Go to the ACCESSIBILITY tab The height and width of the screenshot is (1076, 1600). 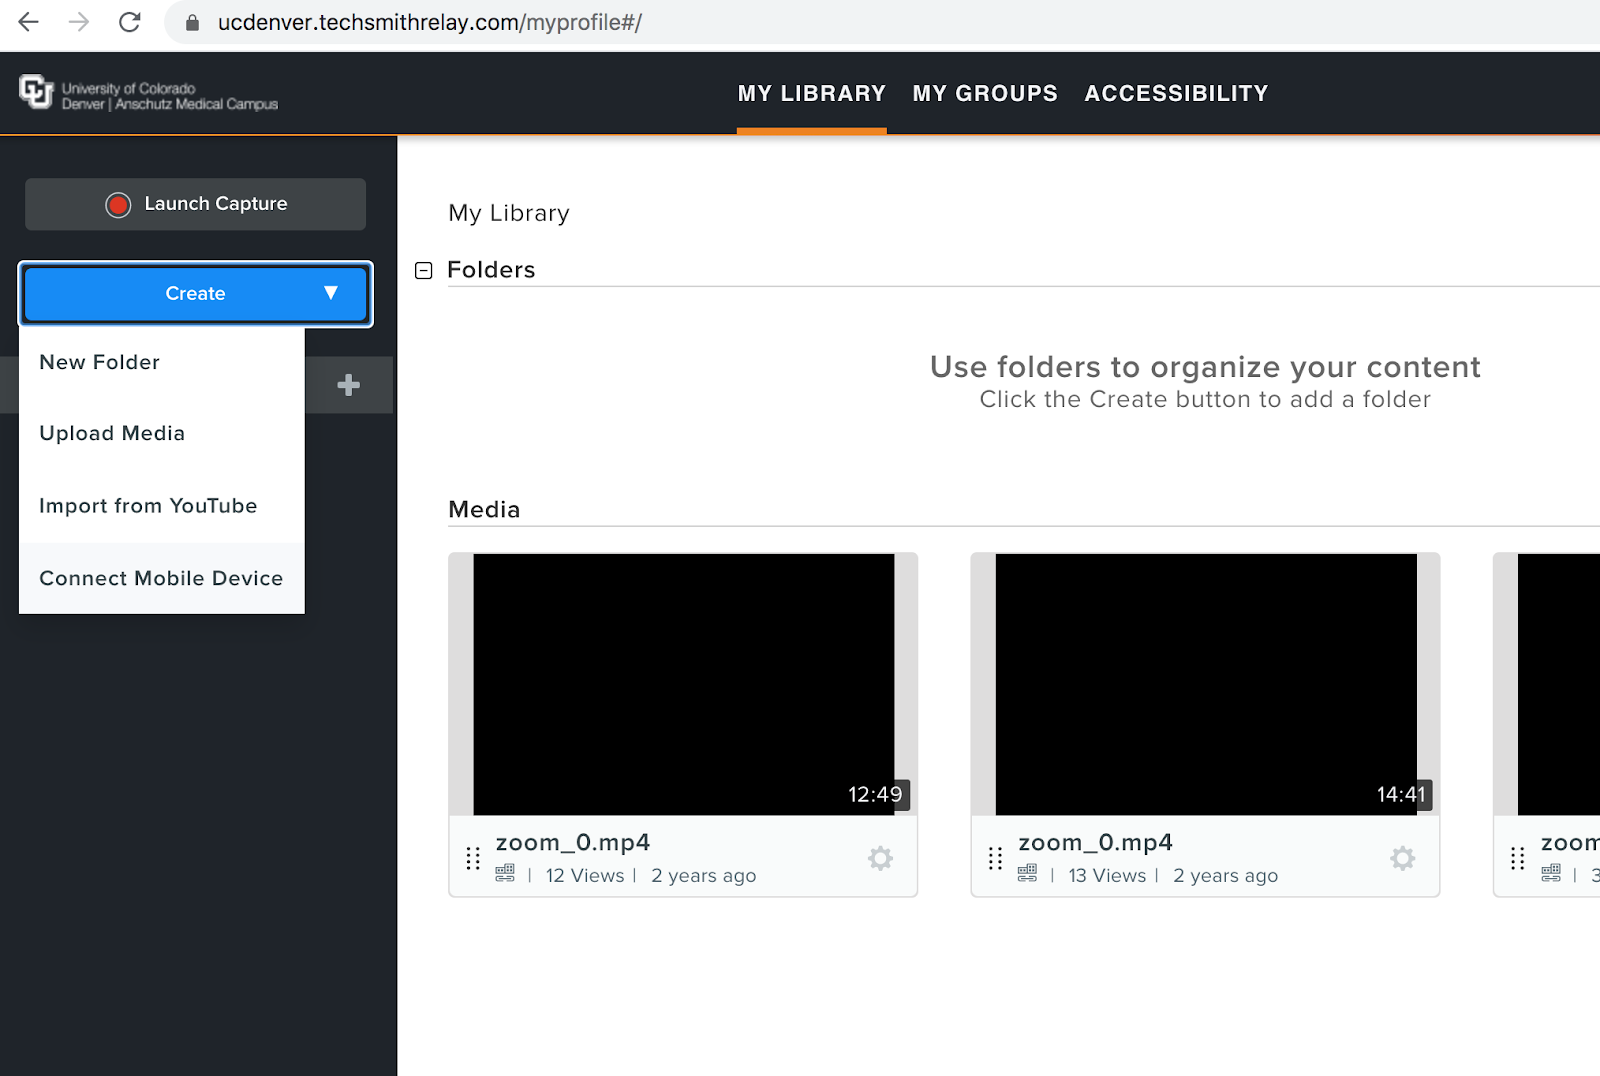(1176, 94)
